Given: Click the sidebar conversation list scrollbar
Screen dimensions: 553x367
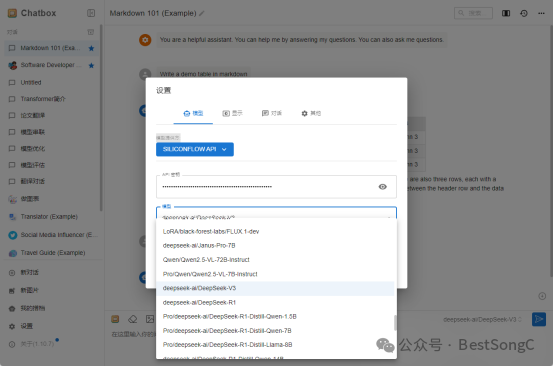Looking at the screenshot, I should pyautogui.click(x=101, y=118).
